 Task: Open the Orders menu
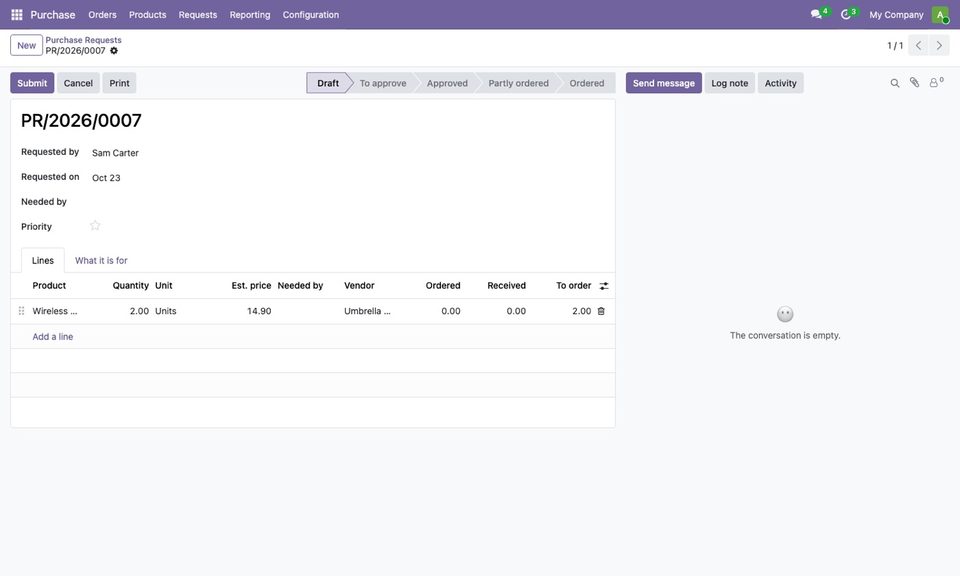click(x=102, y=15)
